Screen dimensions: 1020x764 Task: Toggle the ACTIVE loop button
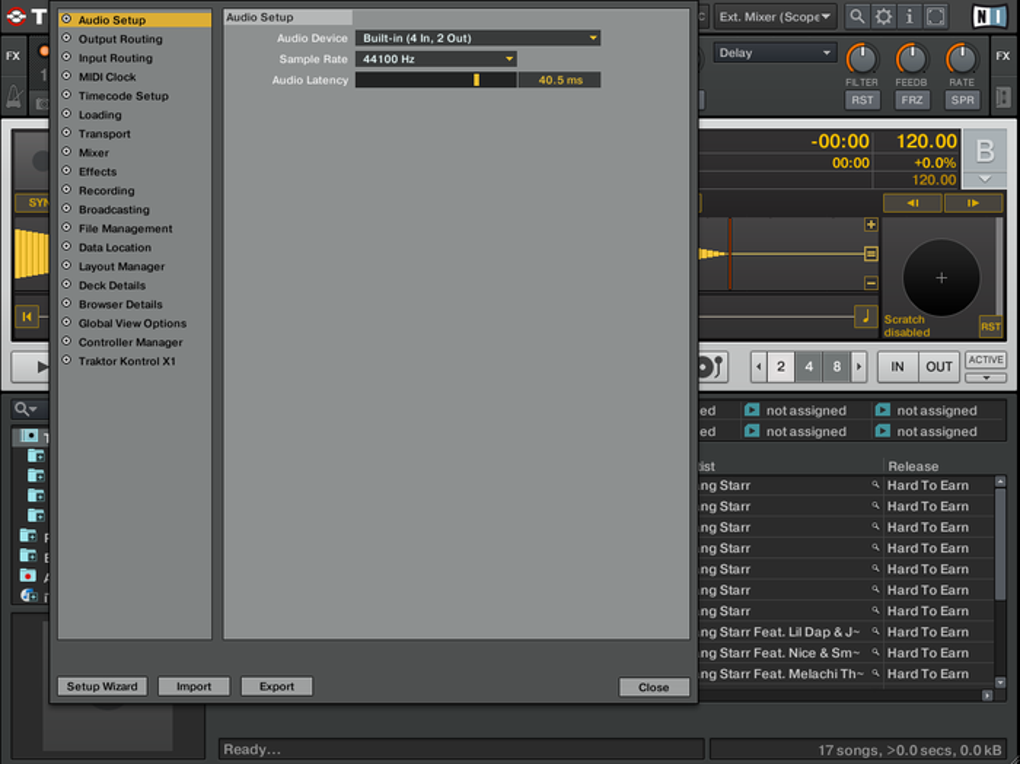[x=986, y=360]
